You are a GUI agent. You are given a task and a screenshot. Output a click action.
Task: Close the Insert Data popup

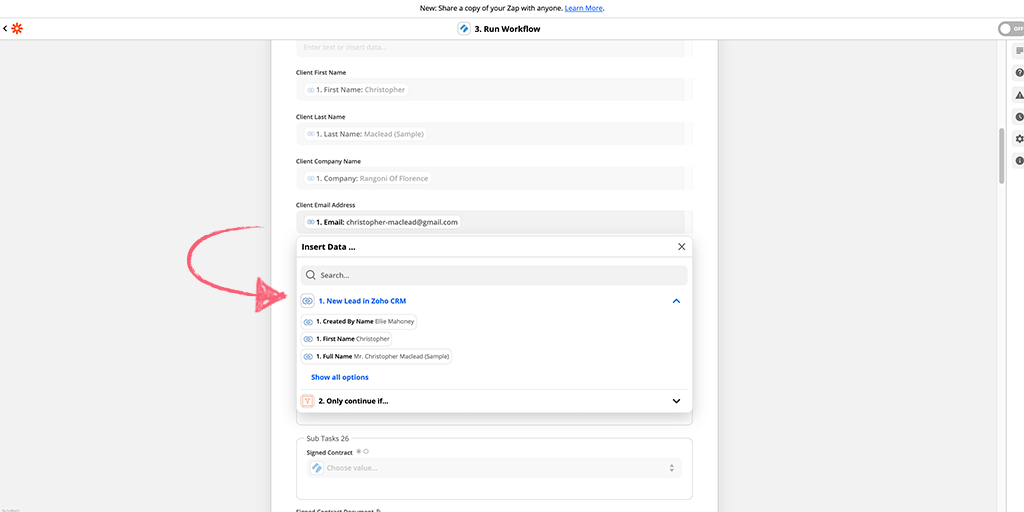[681, 247]
